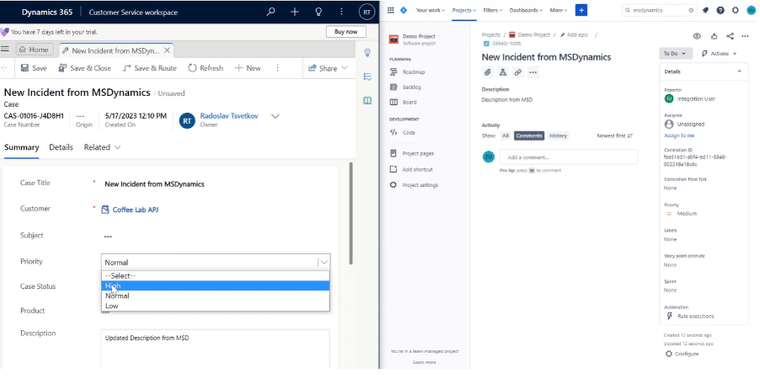Open the Jira app switcher grid icon
Image resolution: width=760 pixels, height=378 pixels.
tap(391, 10)
